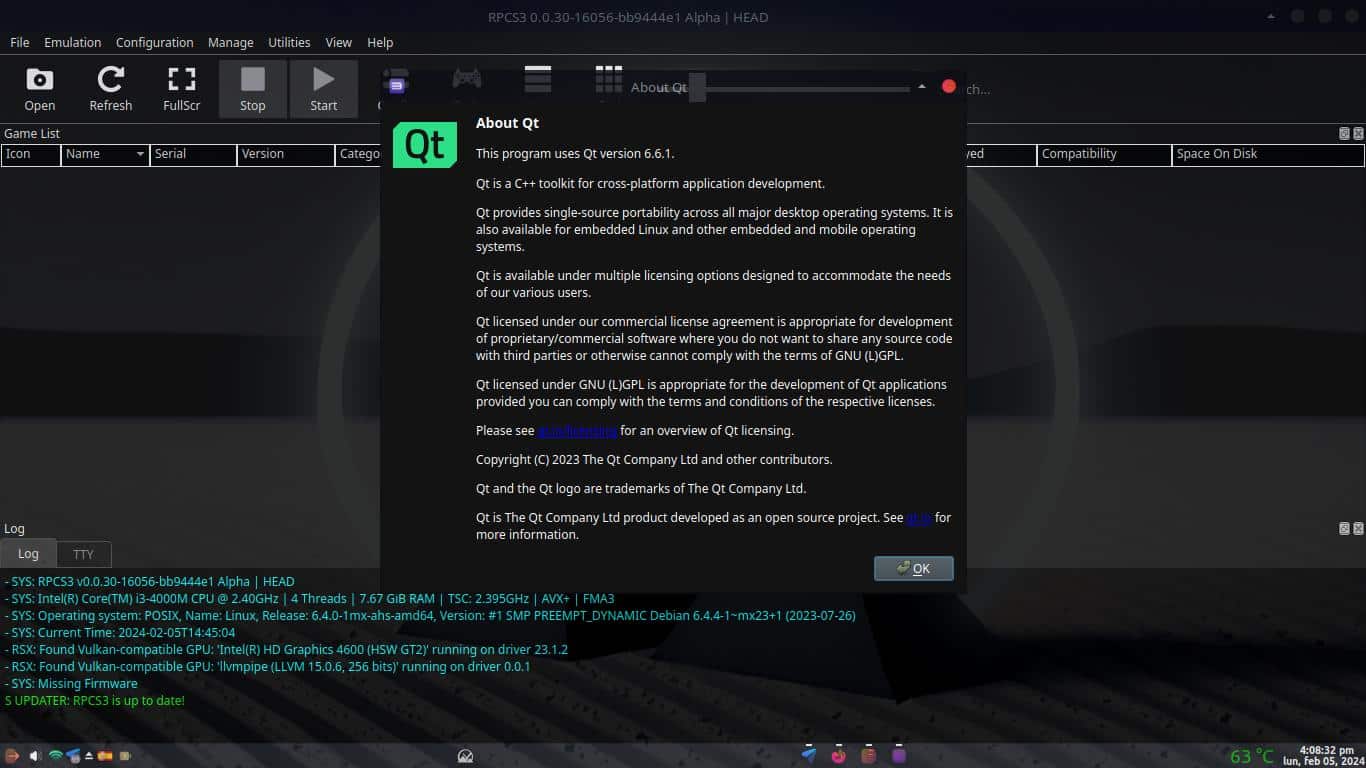Sort by the Serial column header

tap(193, 154)
